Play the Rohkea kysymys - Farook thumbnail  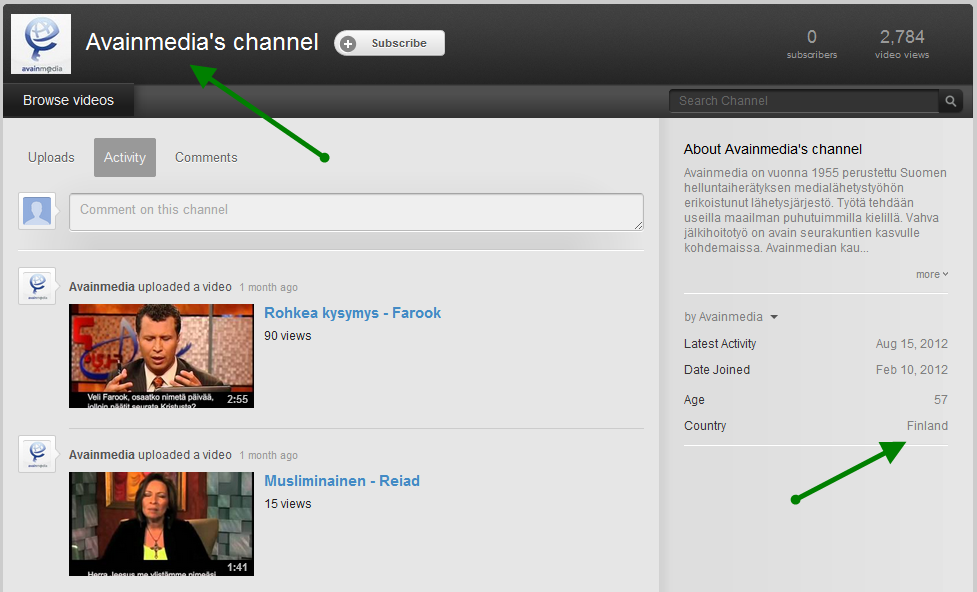pyautogui.click(x=161, y=356)
